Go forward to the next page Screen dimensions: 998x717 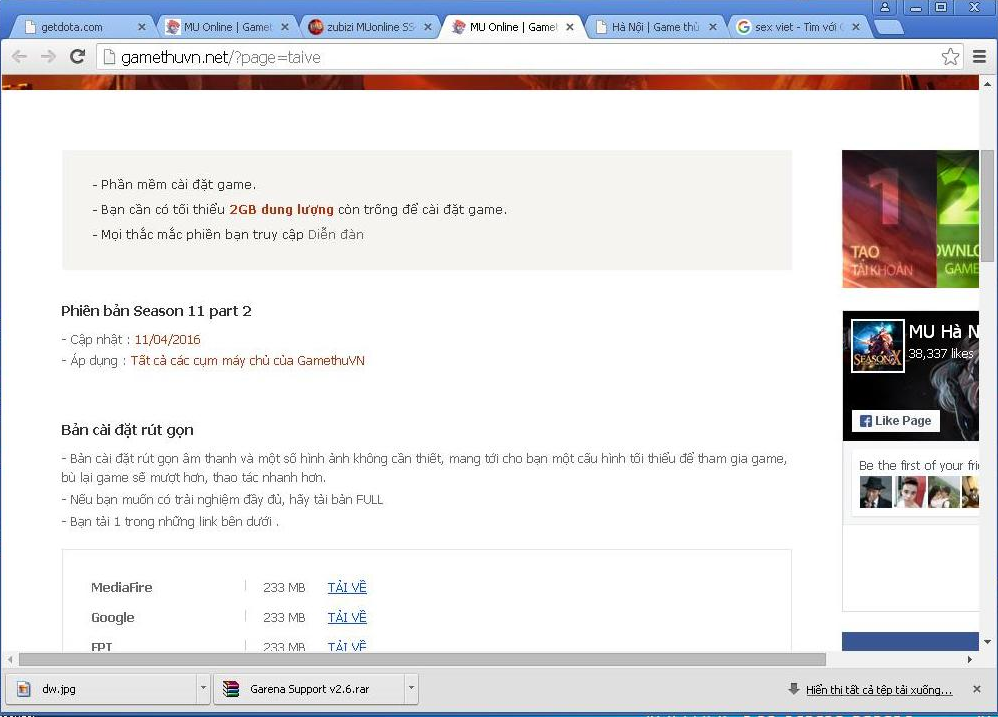pos(48,57)
